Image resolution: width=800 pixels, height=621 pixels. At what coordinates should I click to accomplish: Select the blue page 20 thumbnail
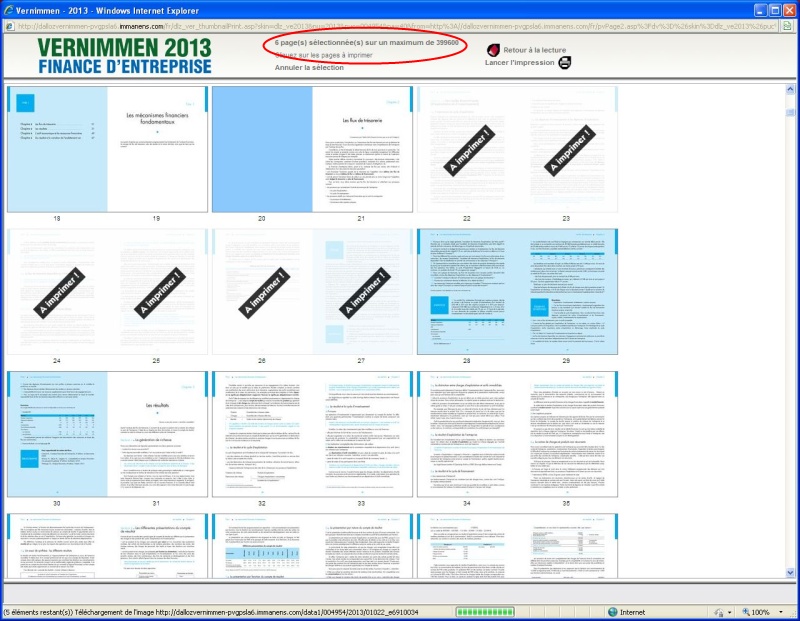click(262, 149)
